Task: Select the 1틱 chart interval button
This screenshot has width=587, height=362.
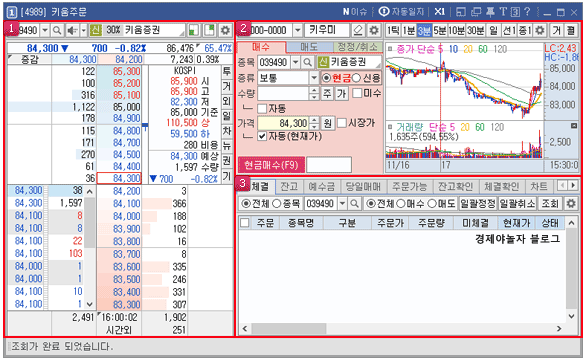Action: tap(393, 30)
